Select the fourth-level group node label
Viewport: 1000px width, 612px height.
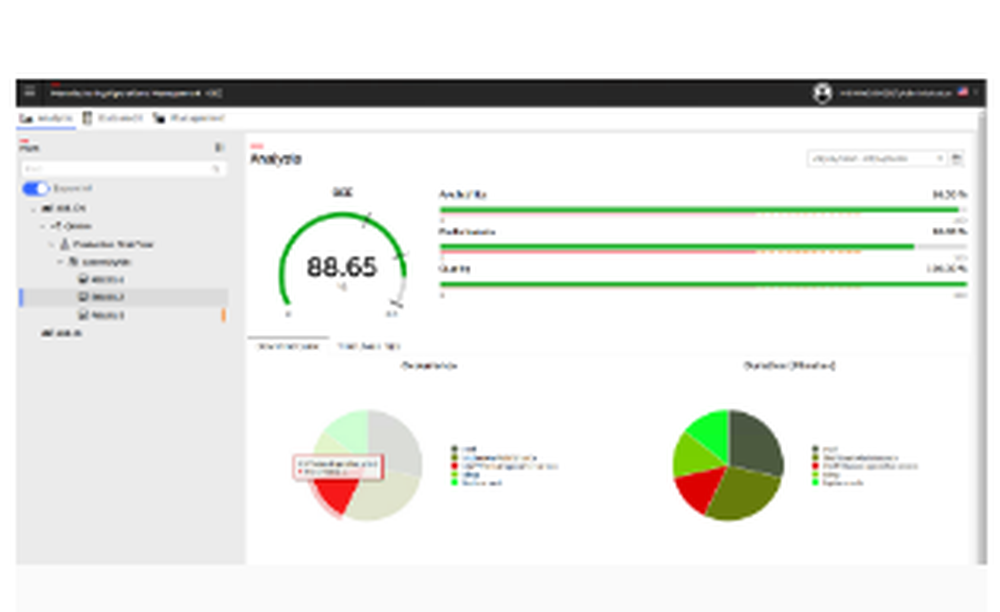point(107,262)
